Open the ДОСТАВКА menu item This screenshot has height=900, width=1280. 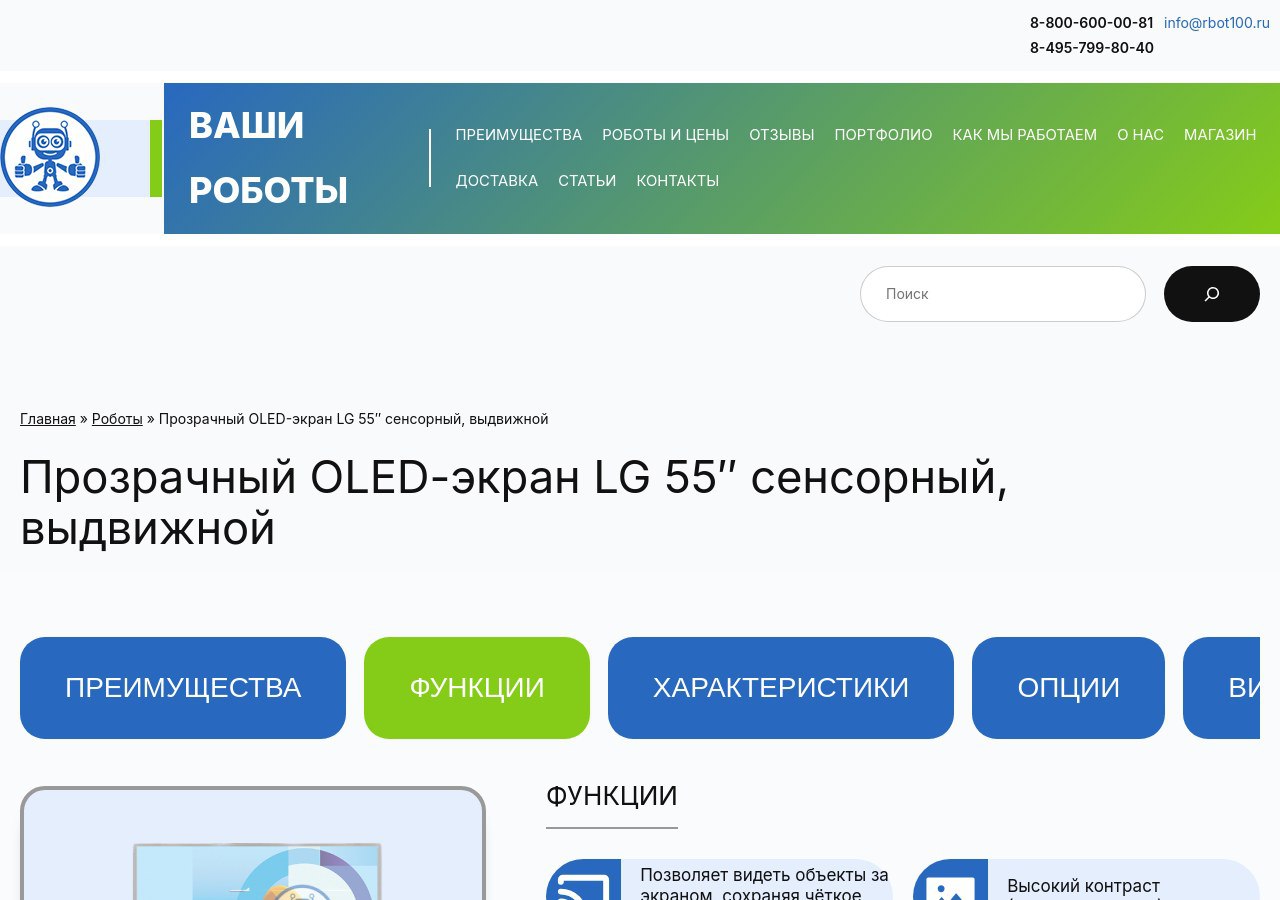click(x=496, y=181)
